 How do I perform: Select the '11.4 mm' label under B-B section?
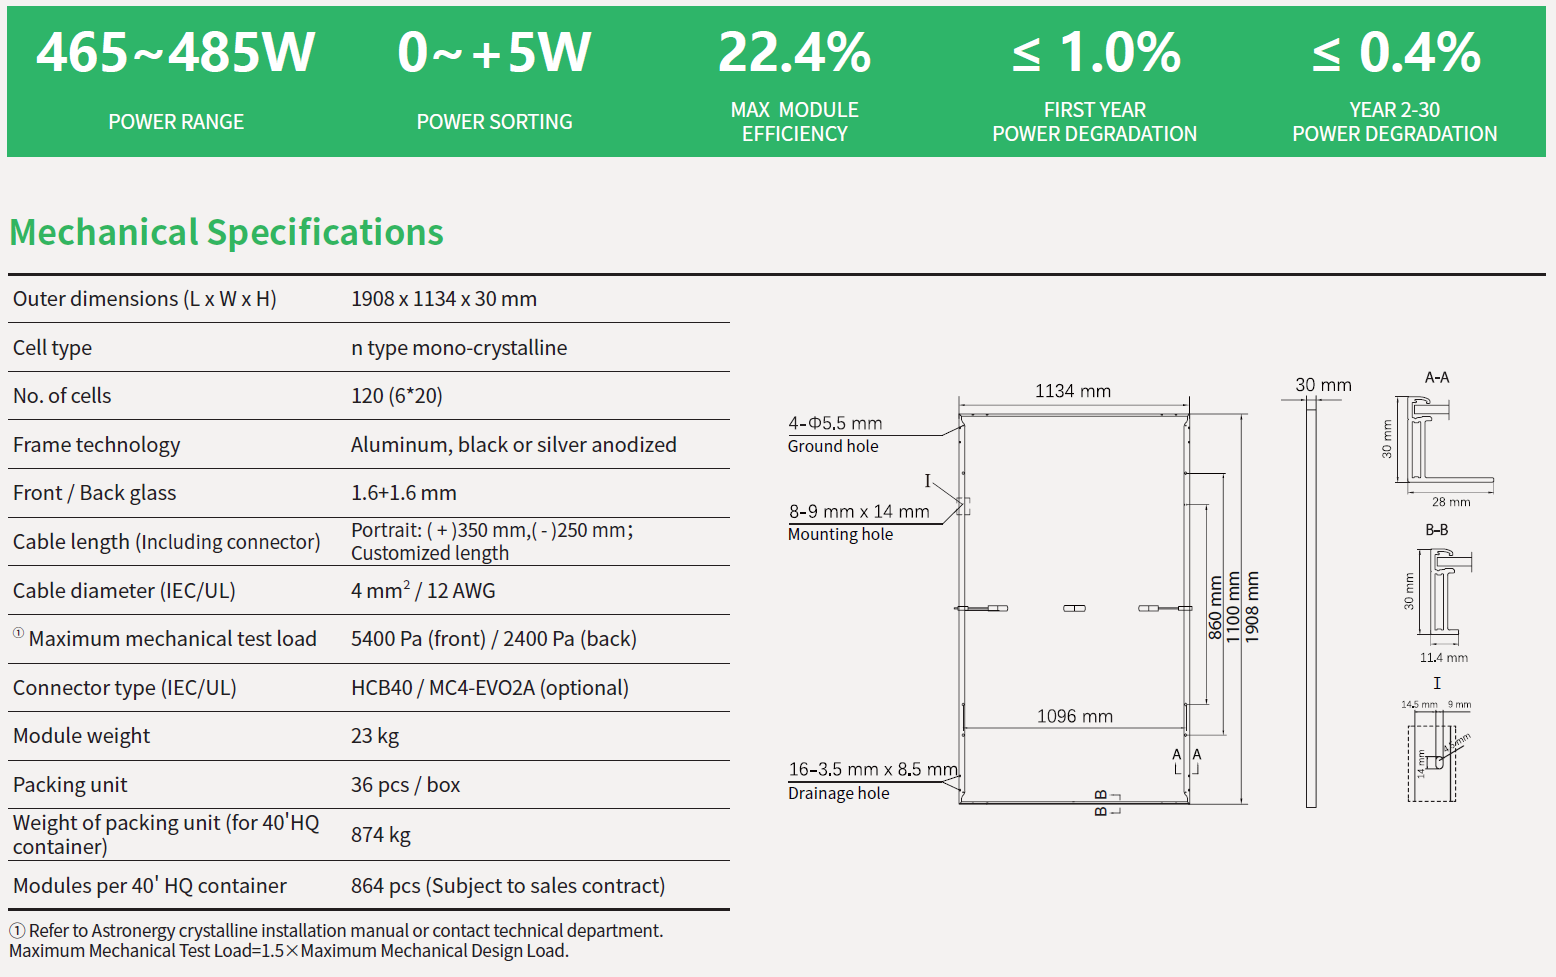(1444, 658)
